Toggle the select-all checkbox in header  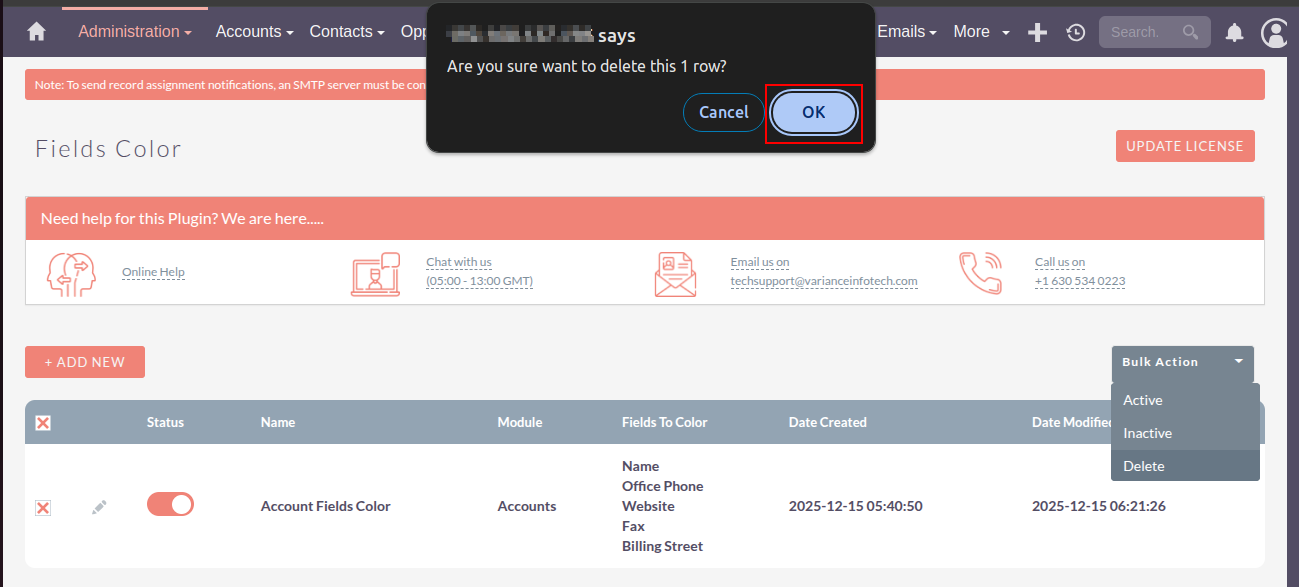click(43, 423)
